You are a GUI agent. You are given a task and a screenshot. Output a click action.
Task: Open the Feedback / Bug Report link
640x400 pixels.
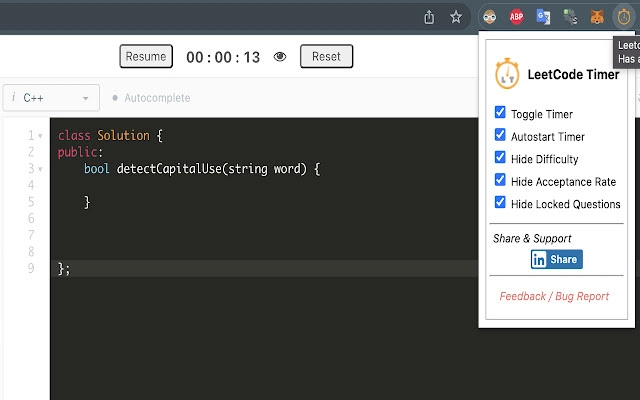pyautogui.click(x=554, y=296)
